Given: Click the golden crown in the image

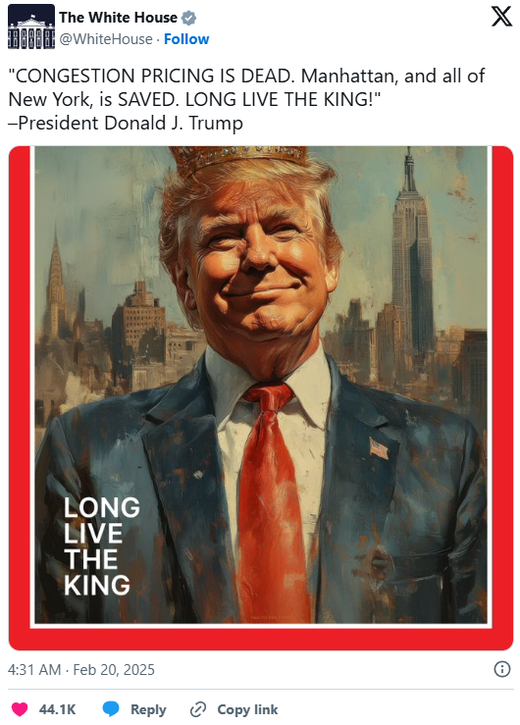Looking at the screenshot, I should pyautogui.click(x=239, y=160).
